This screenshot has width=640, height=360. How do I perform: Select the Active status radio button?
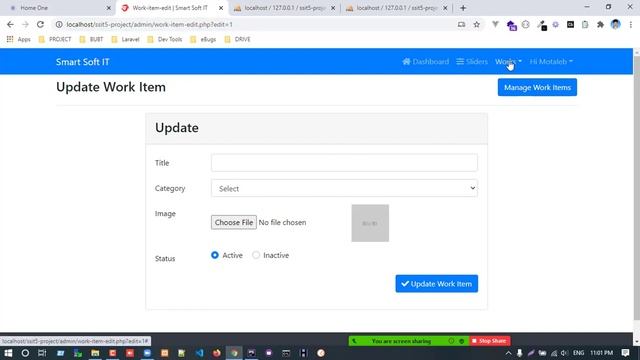coord(215,255)
